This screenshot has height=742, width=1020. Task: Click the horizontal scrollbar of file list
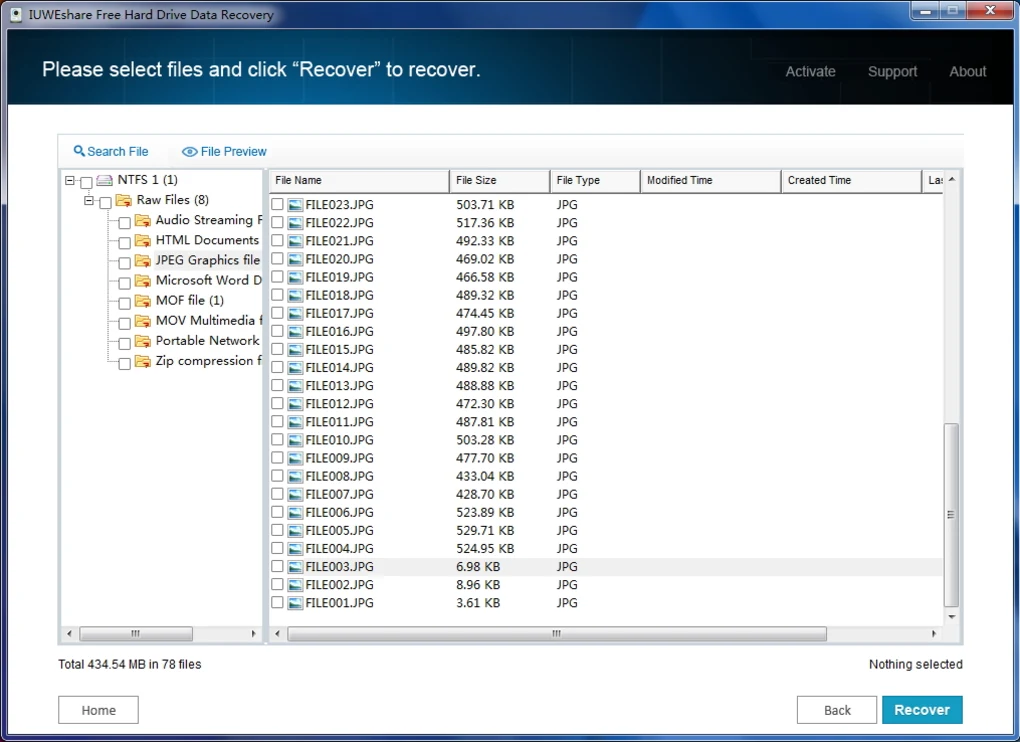point(557,634)
